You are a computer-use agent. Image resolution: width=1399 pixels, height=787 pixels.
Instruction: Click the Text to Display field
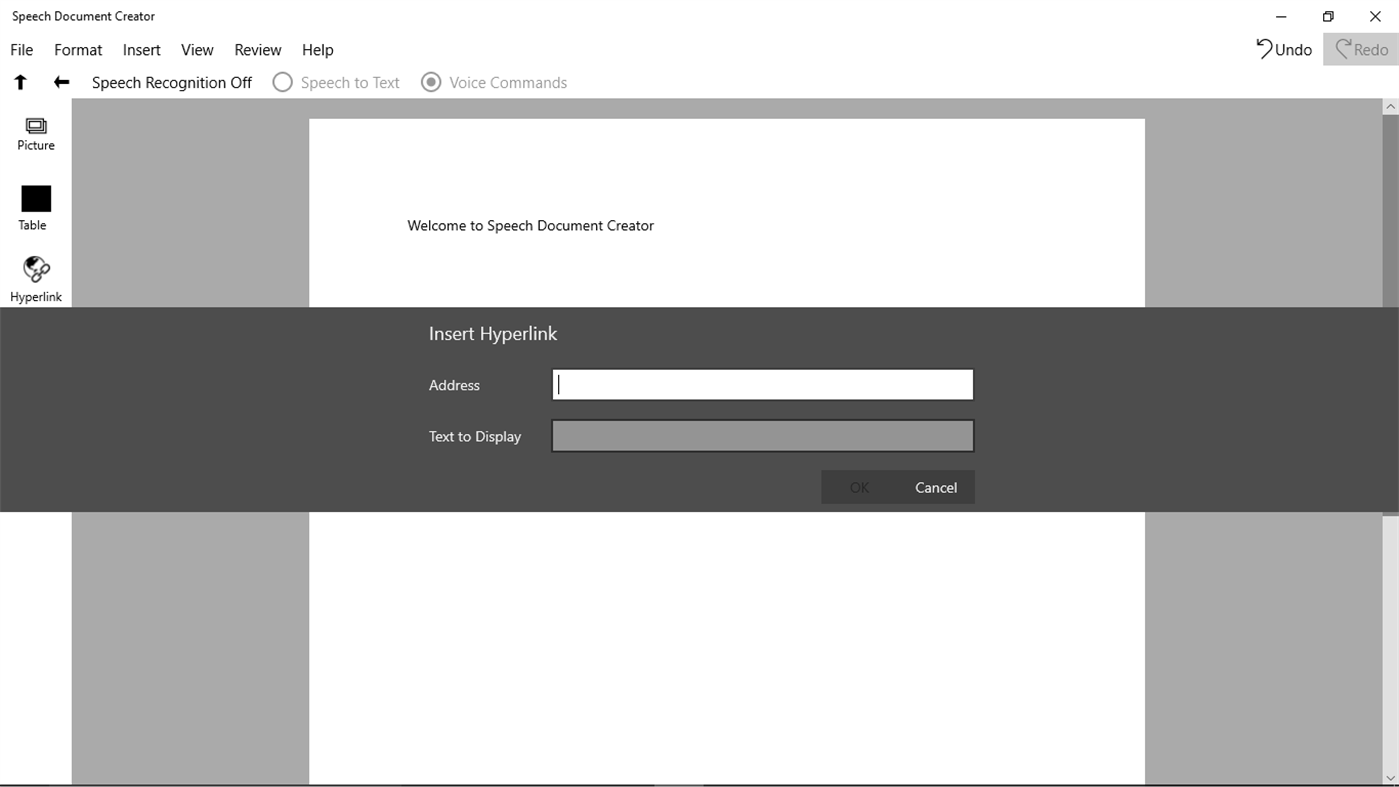pos(761,435)
